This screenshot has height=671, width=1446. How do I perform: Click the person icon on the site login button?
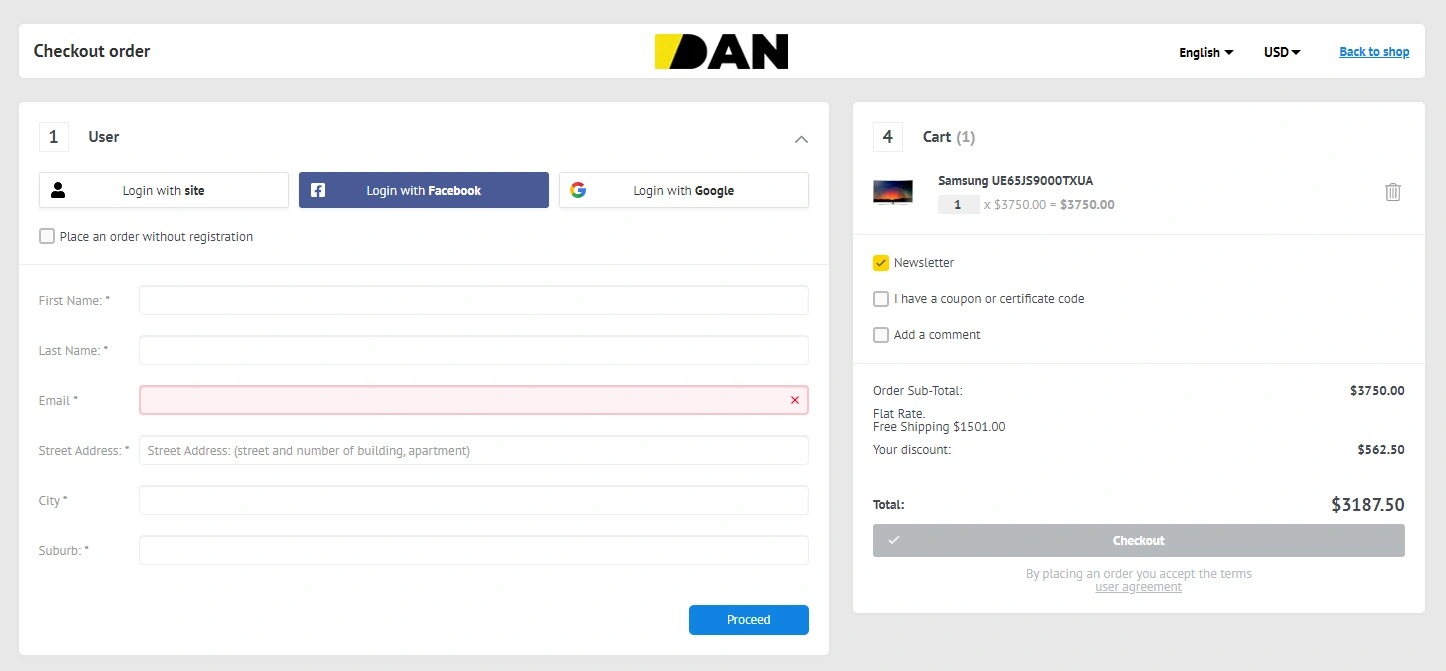click(58, 190)
